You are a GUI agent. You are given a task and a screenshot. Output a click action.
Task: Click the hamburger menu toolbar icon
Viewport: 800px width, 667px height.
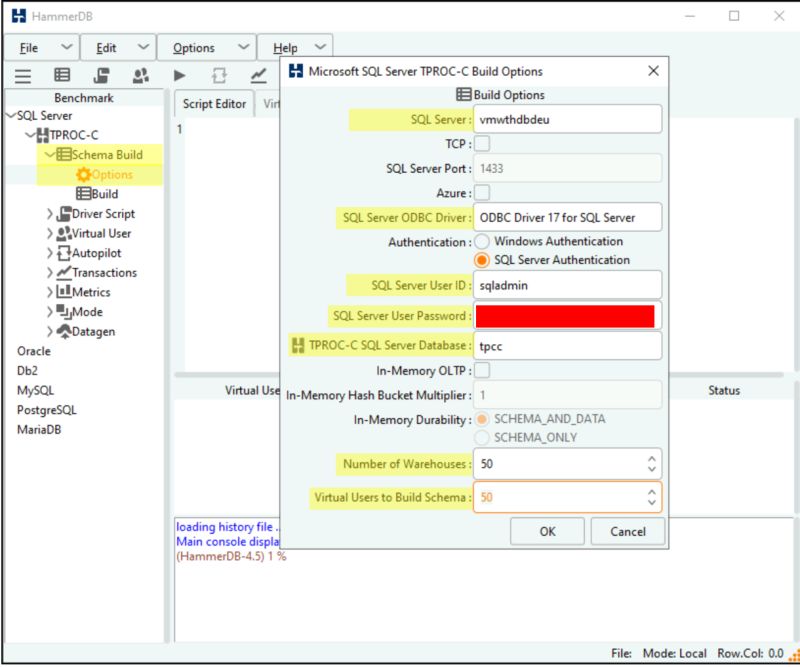tap(22, 76)
